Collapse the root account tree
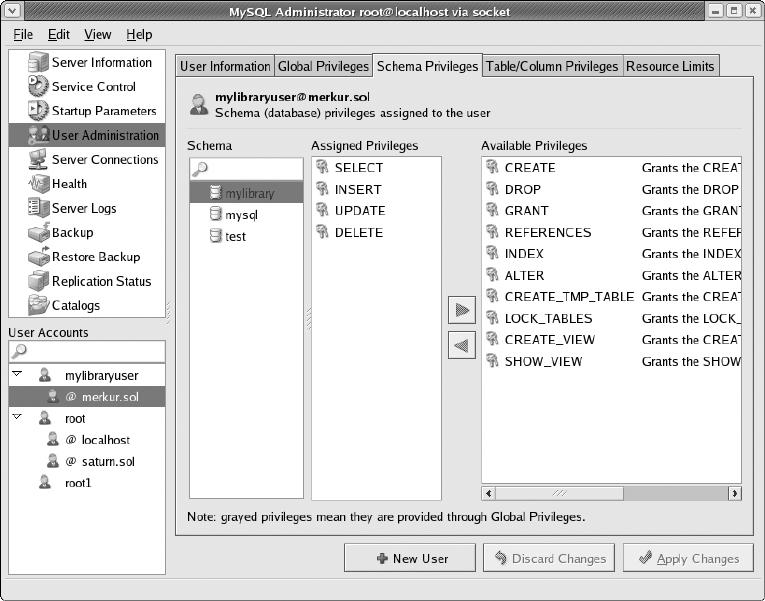 (x=17, y=417)
